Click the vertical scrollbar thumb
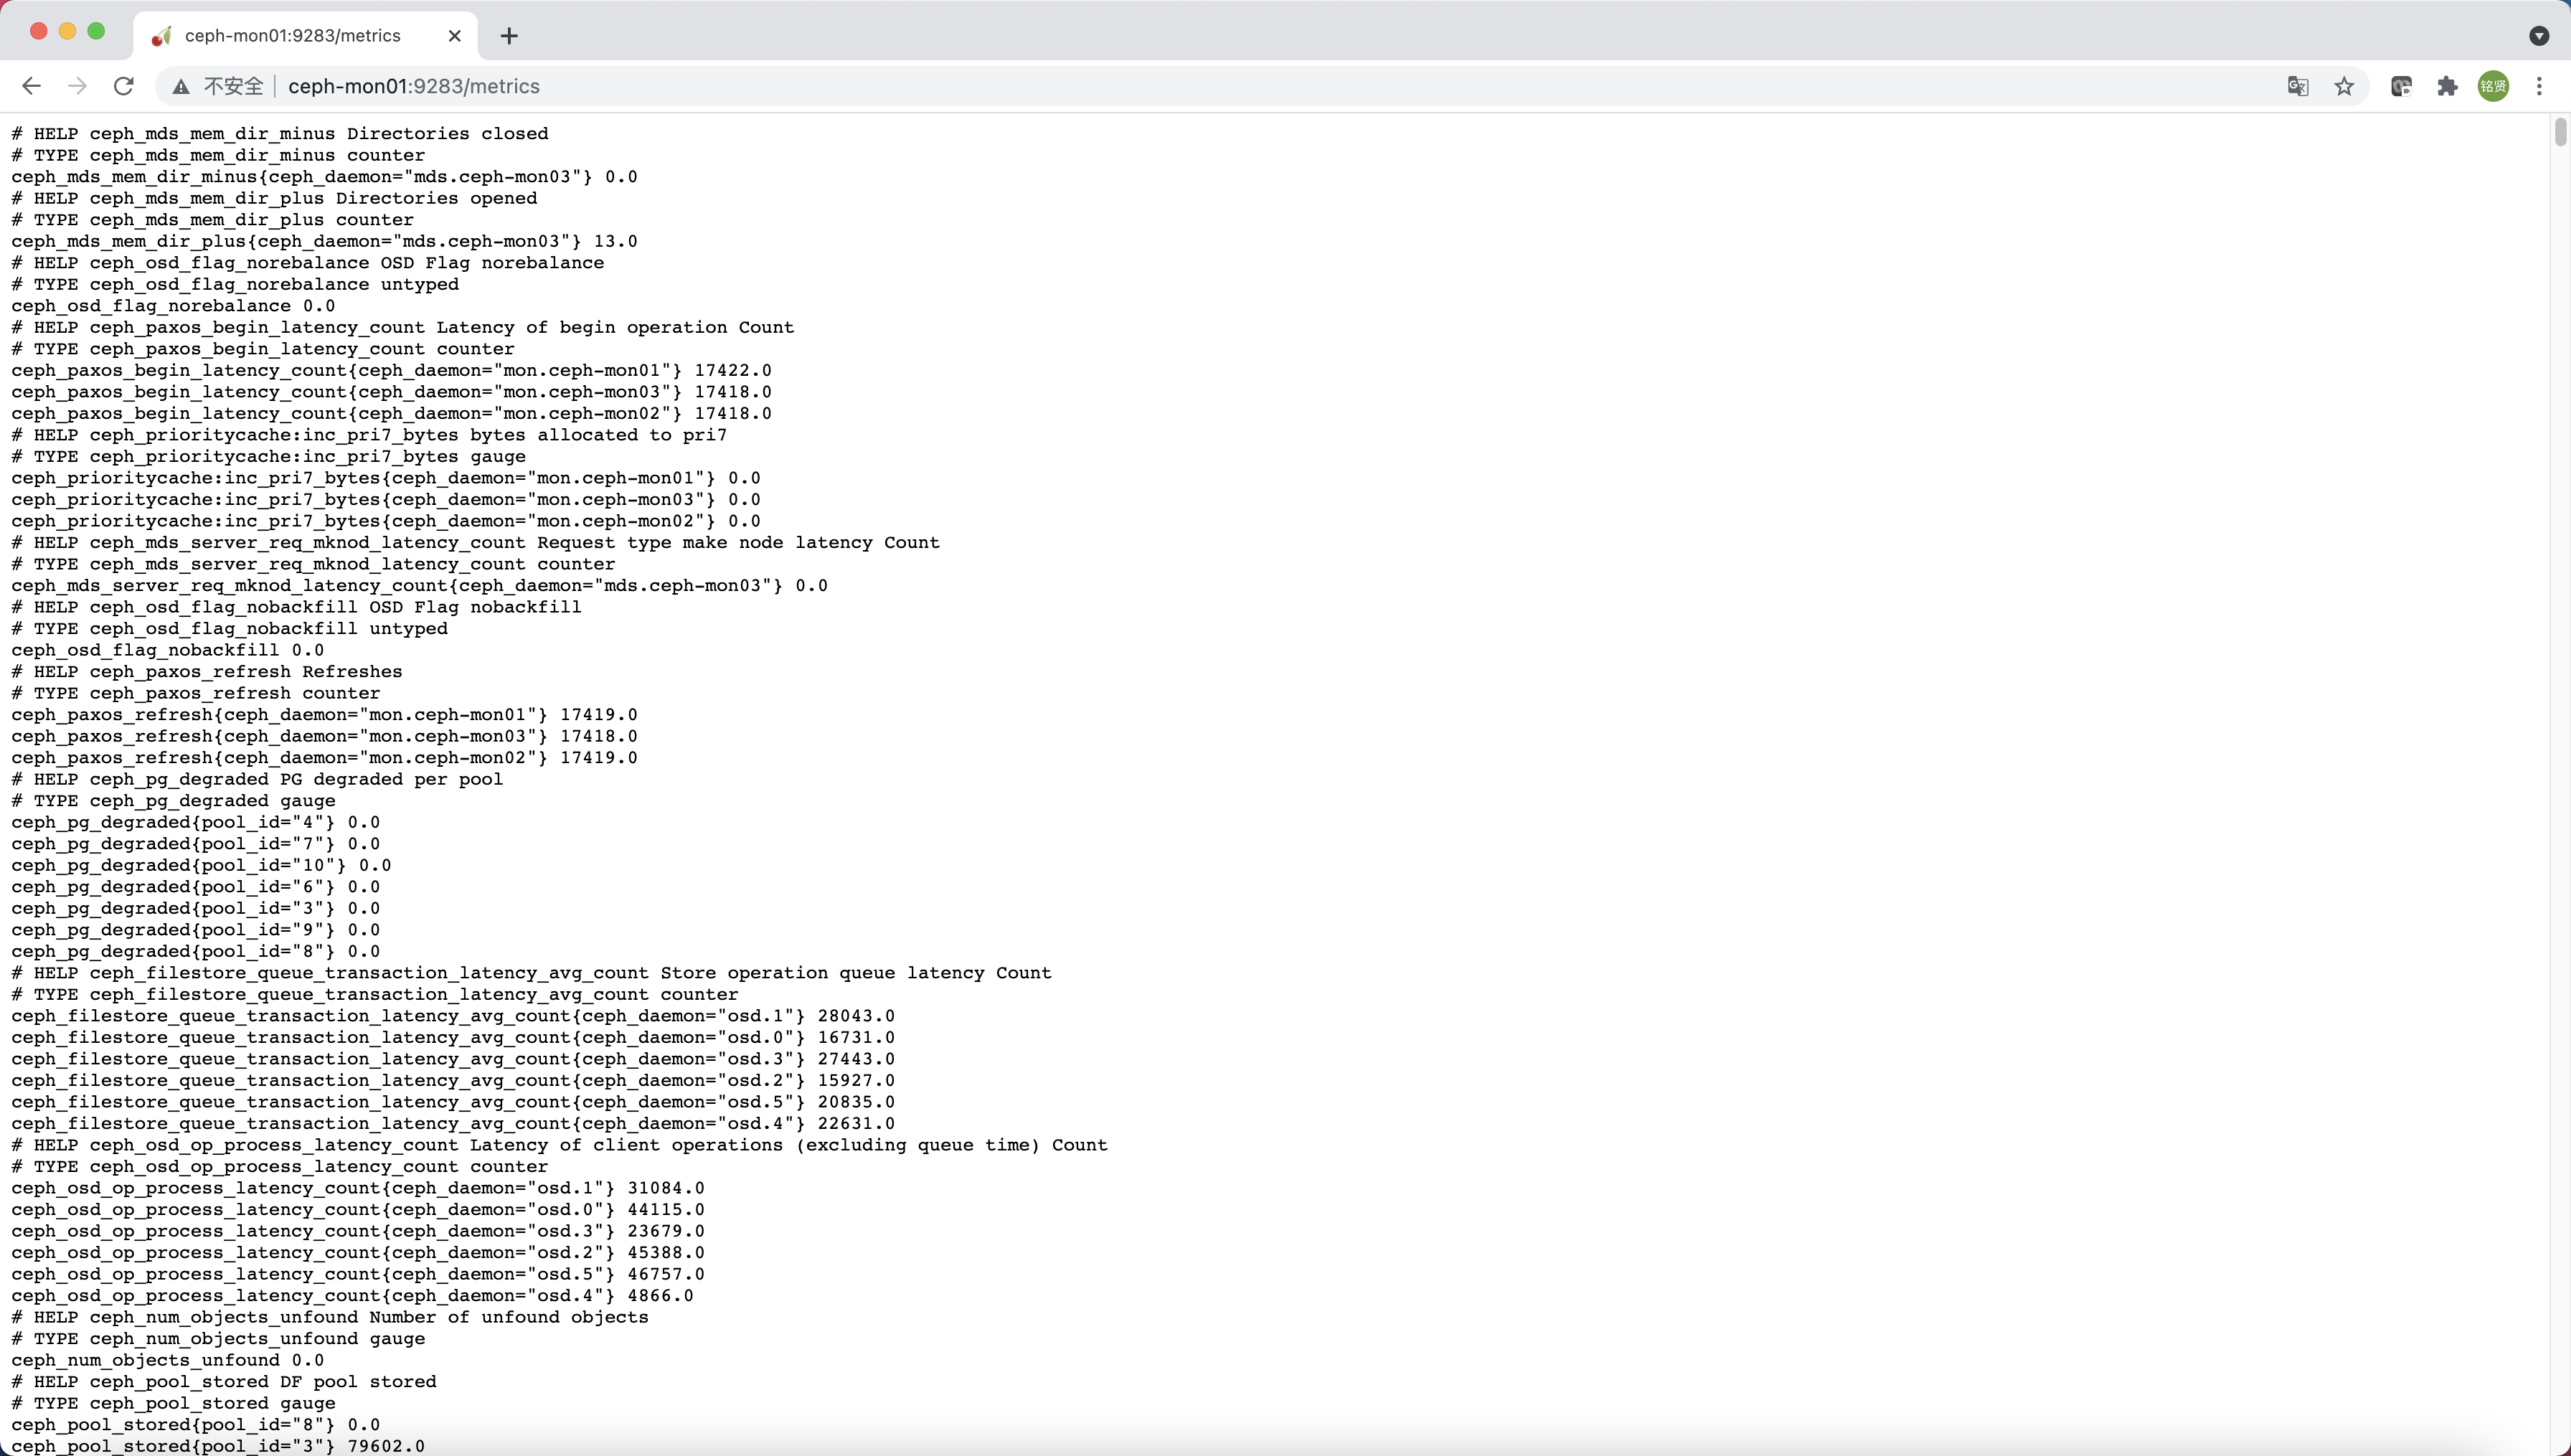 point(2560,132)
